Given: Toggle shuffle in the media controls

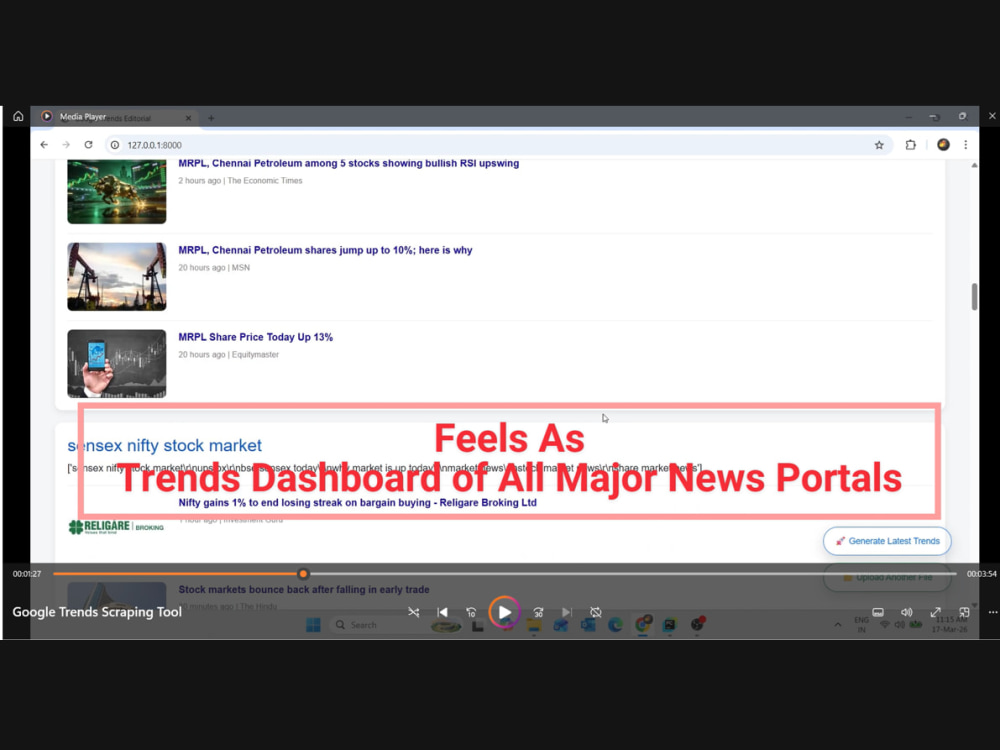Looking at the screenshot, I should [414, 612].
